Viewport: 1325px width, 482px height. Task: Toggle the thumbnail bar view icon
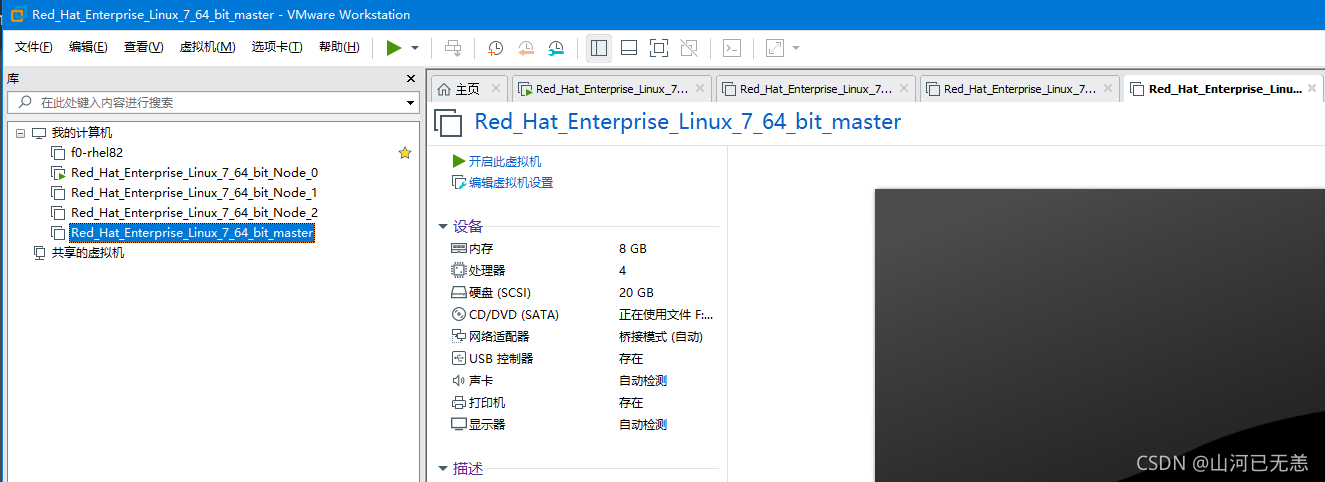tap(629, 47)
